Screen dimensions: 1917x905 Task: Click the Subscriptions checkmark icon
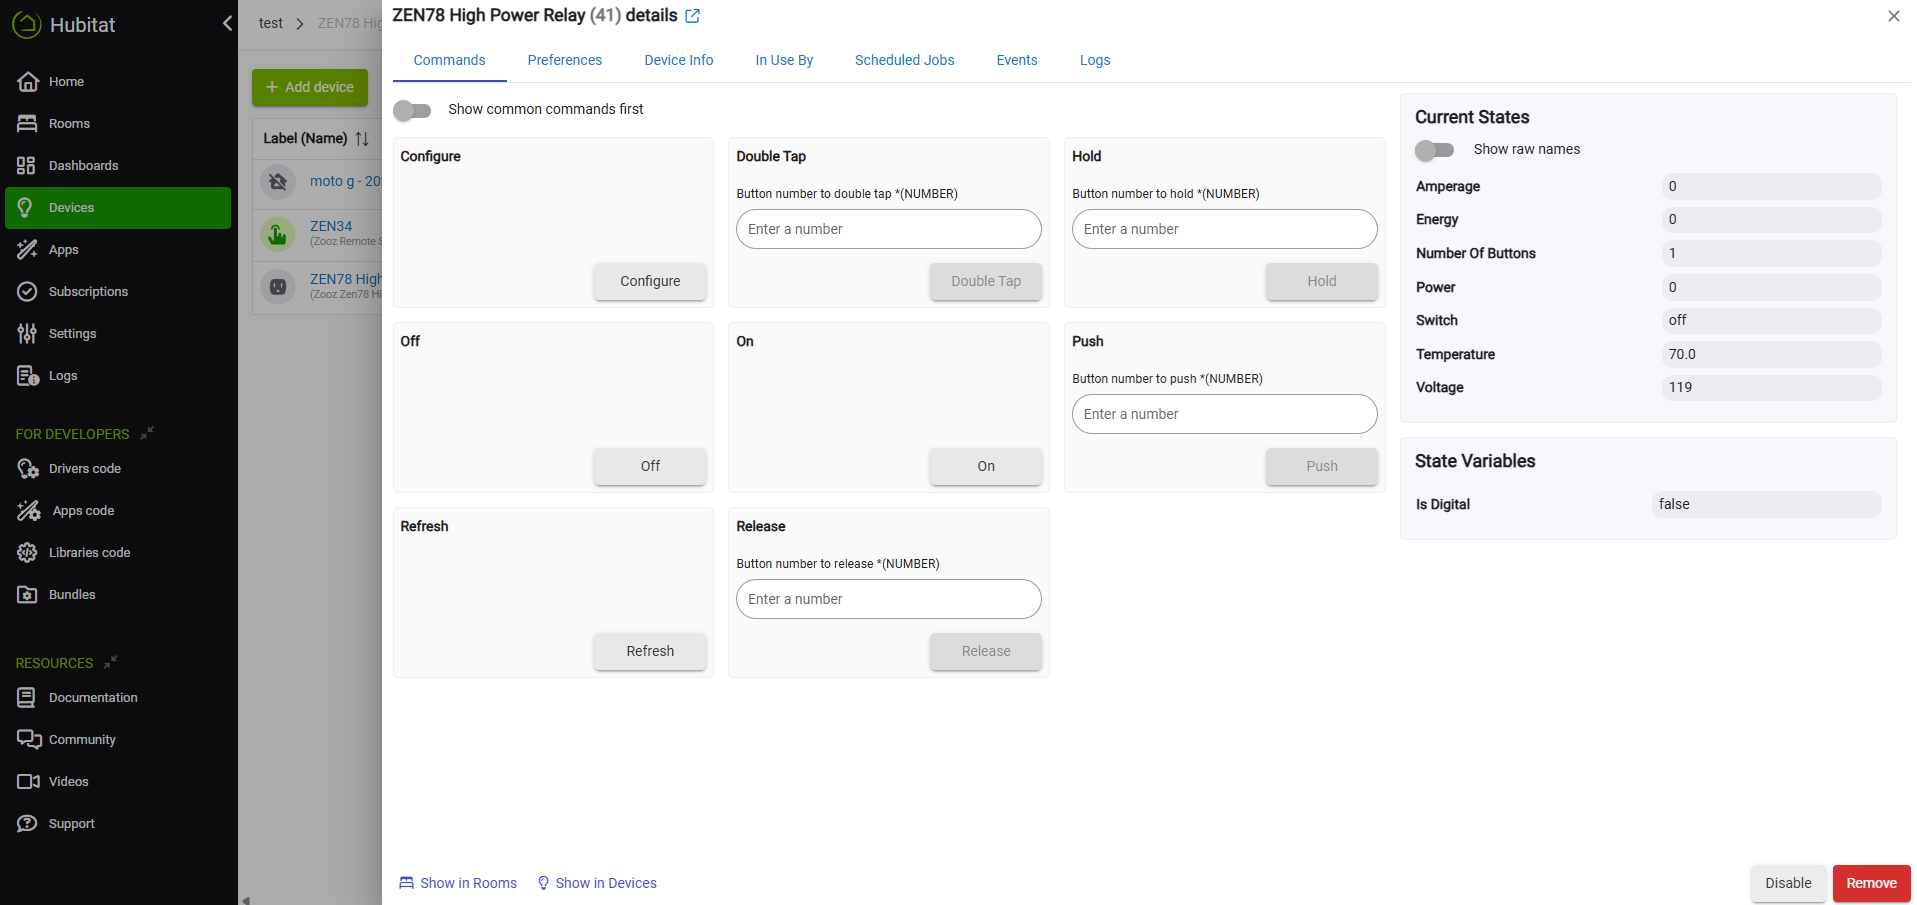(28, 292)
